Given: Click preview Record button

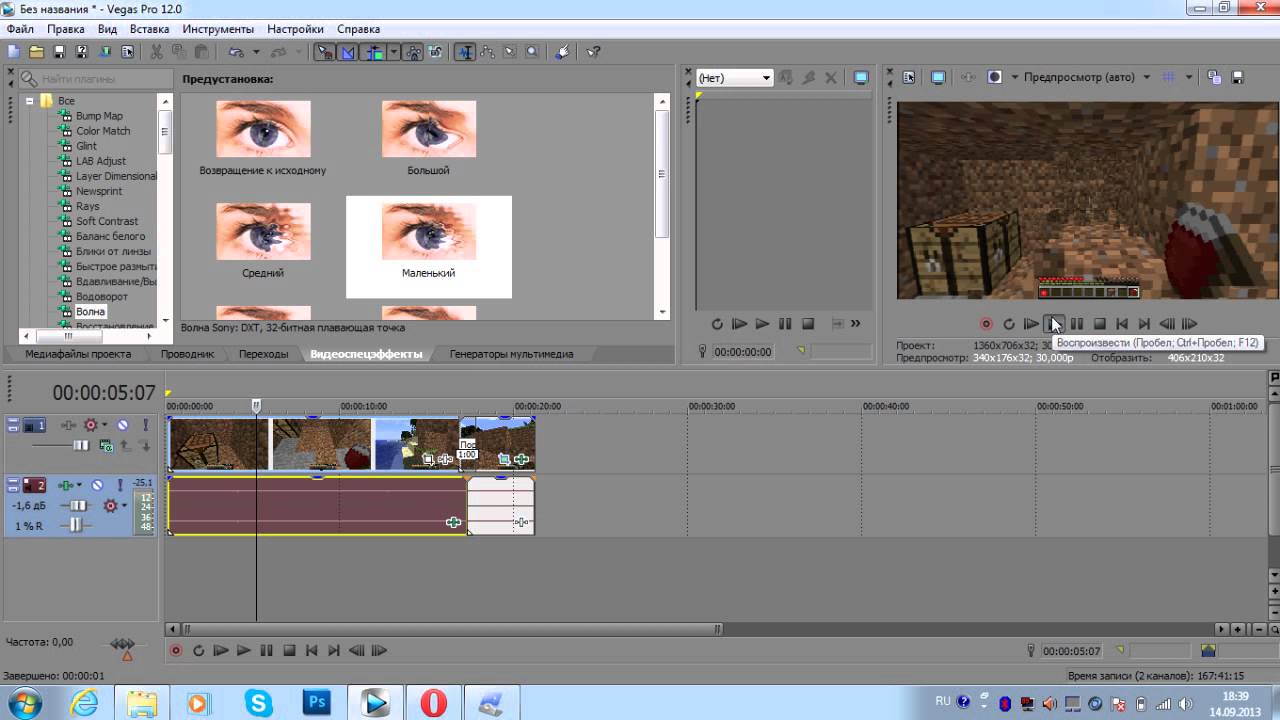Looking at the screenshot, I should click(986, 324).
